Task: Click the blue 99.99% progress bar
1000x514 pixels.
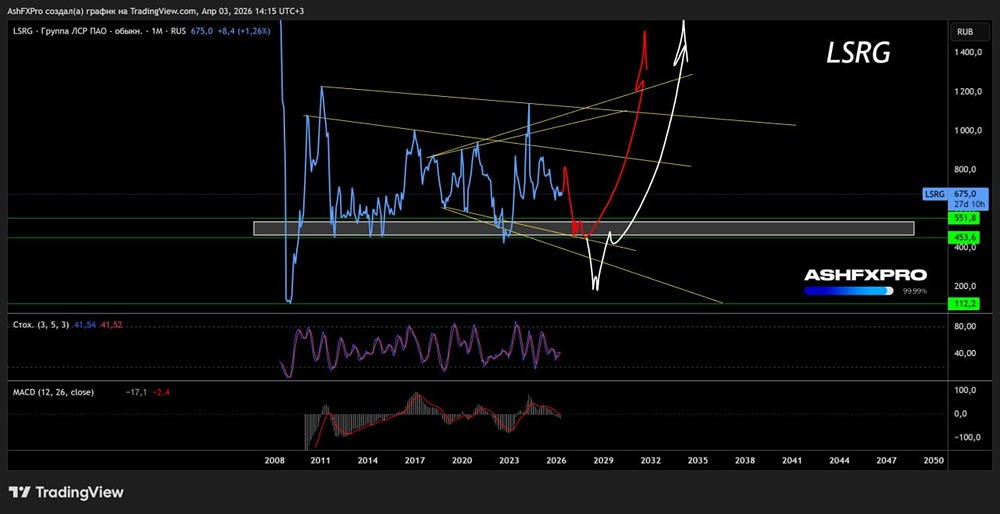Action: 848,291
